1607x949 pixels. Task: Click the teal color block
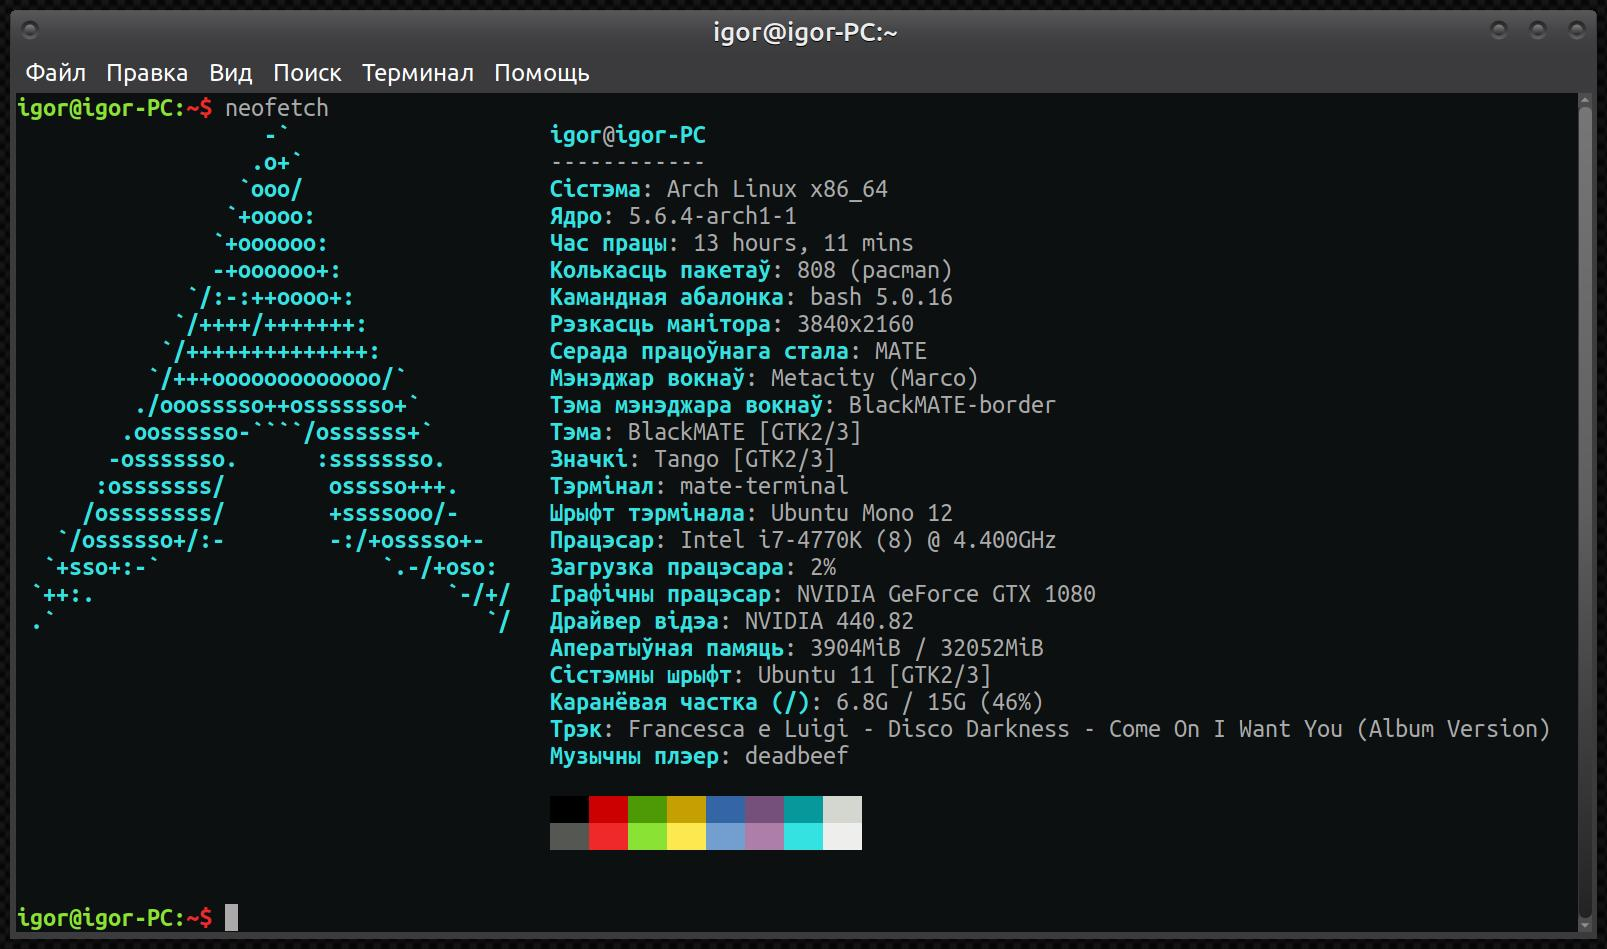click(803, 809)
